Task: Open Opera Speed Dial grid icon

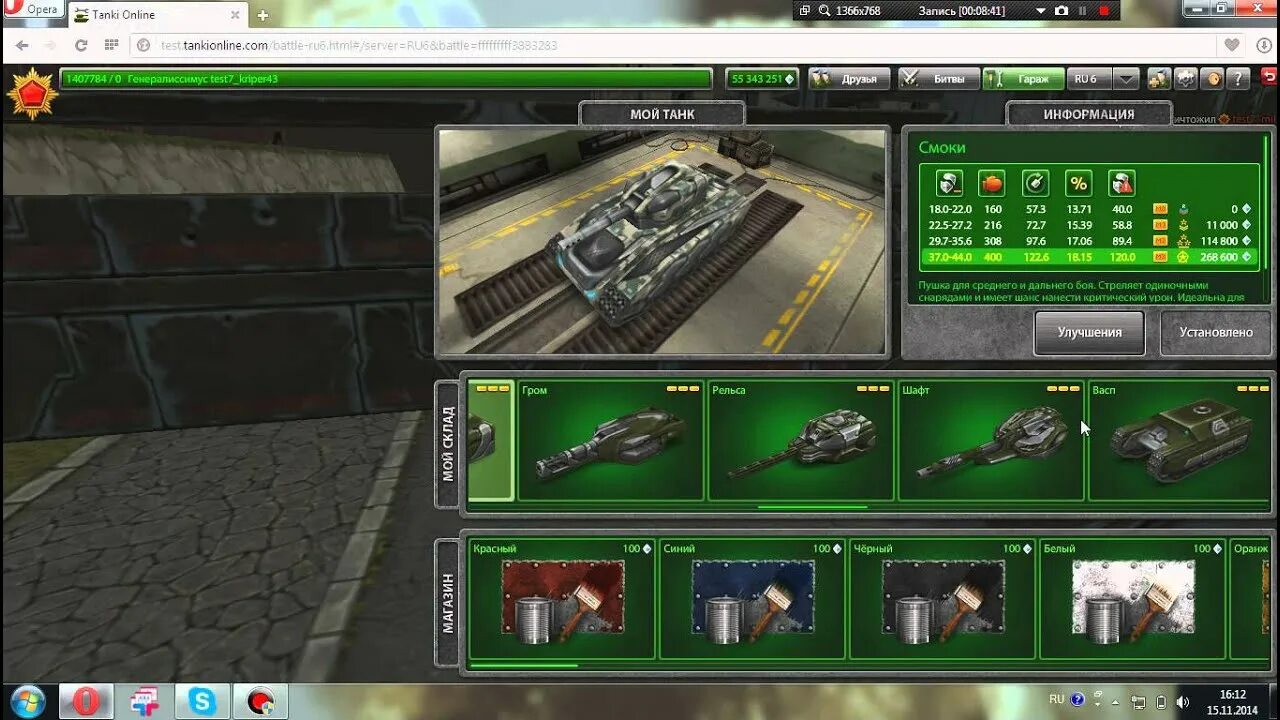Action: 111,45
